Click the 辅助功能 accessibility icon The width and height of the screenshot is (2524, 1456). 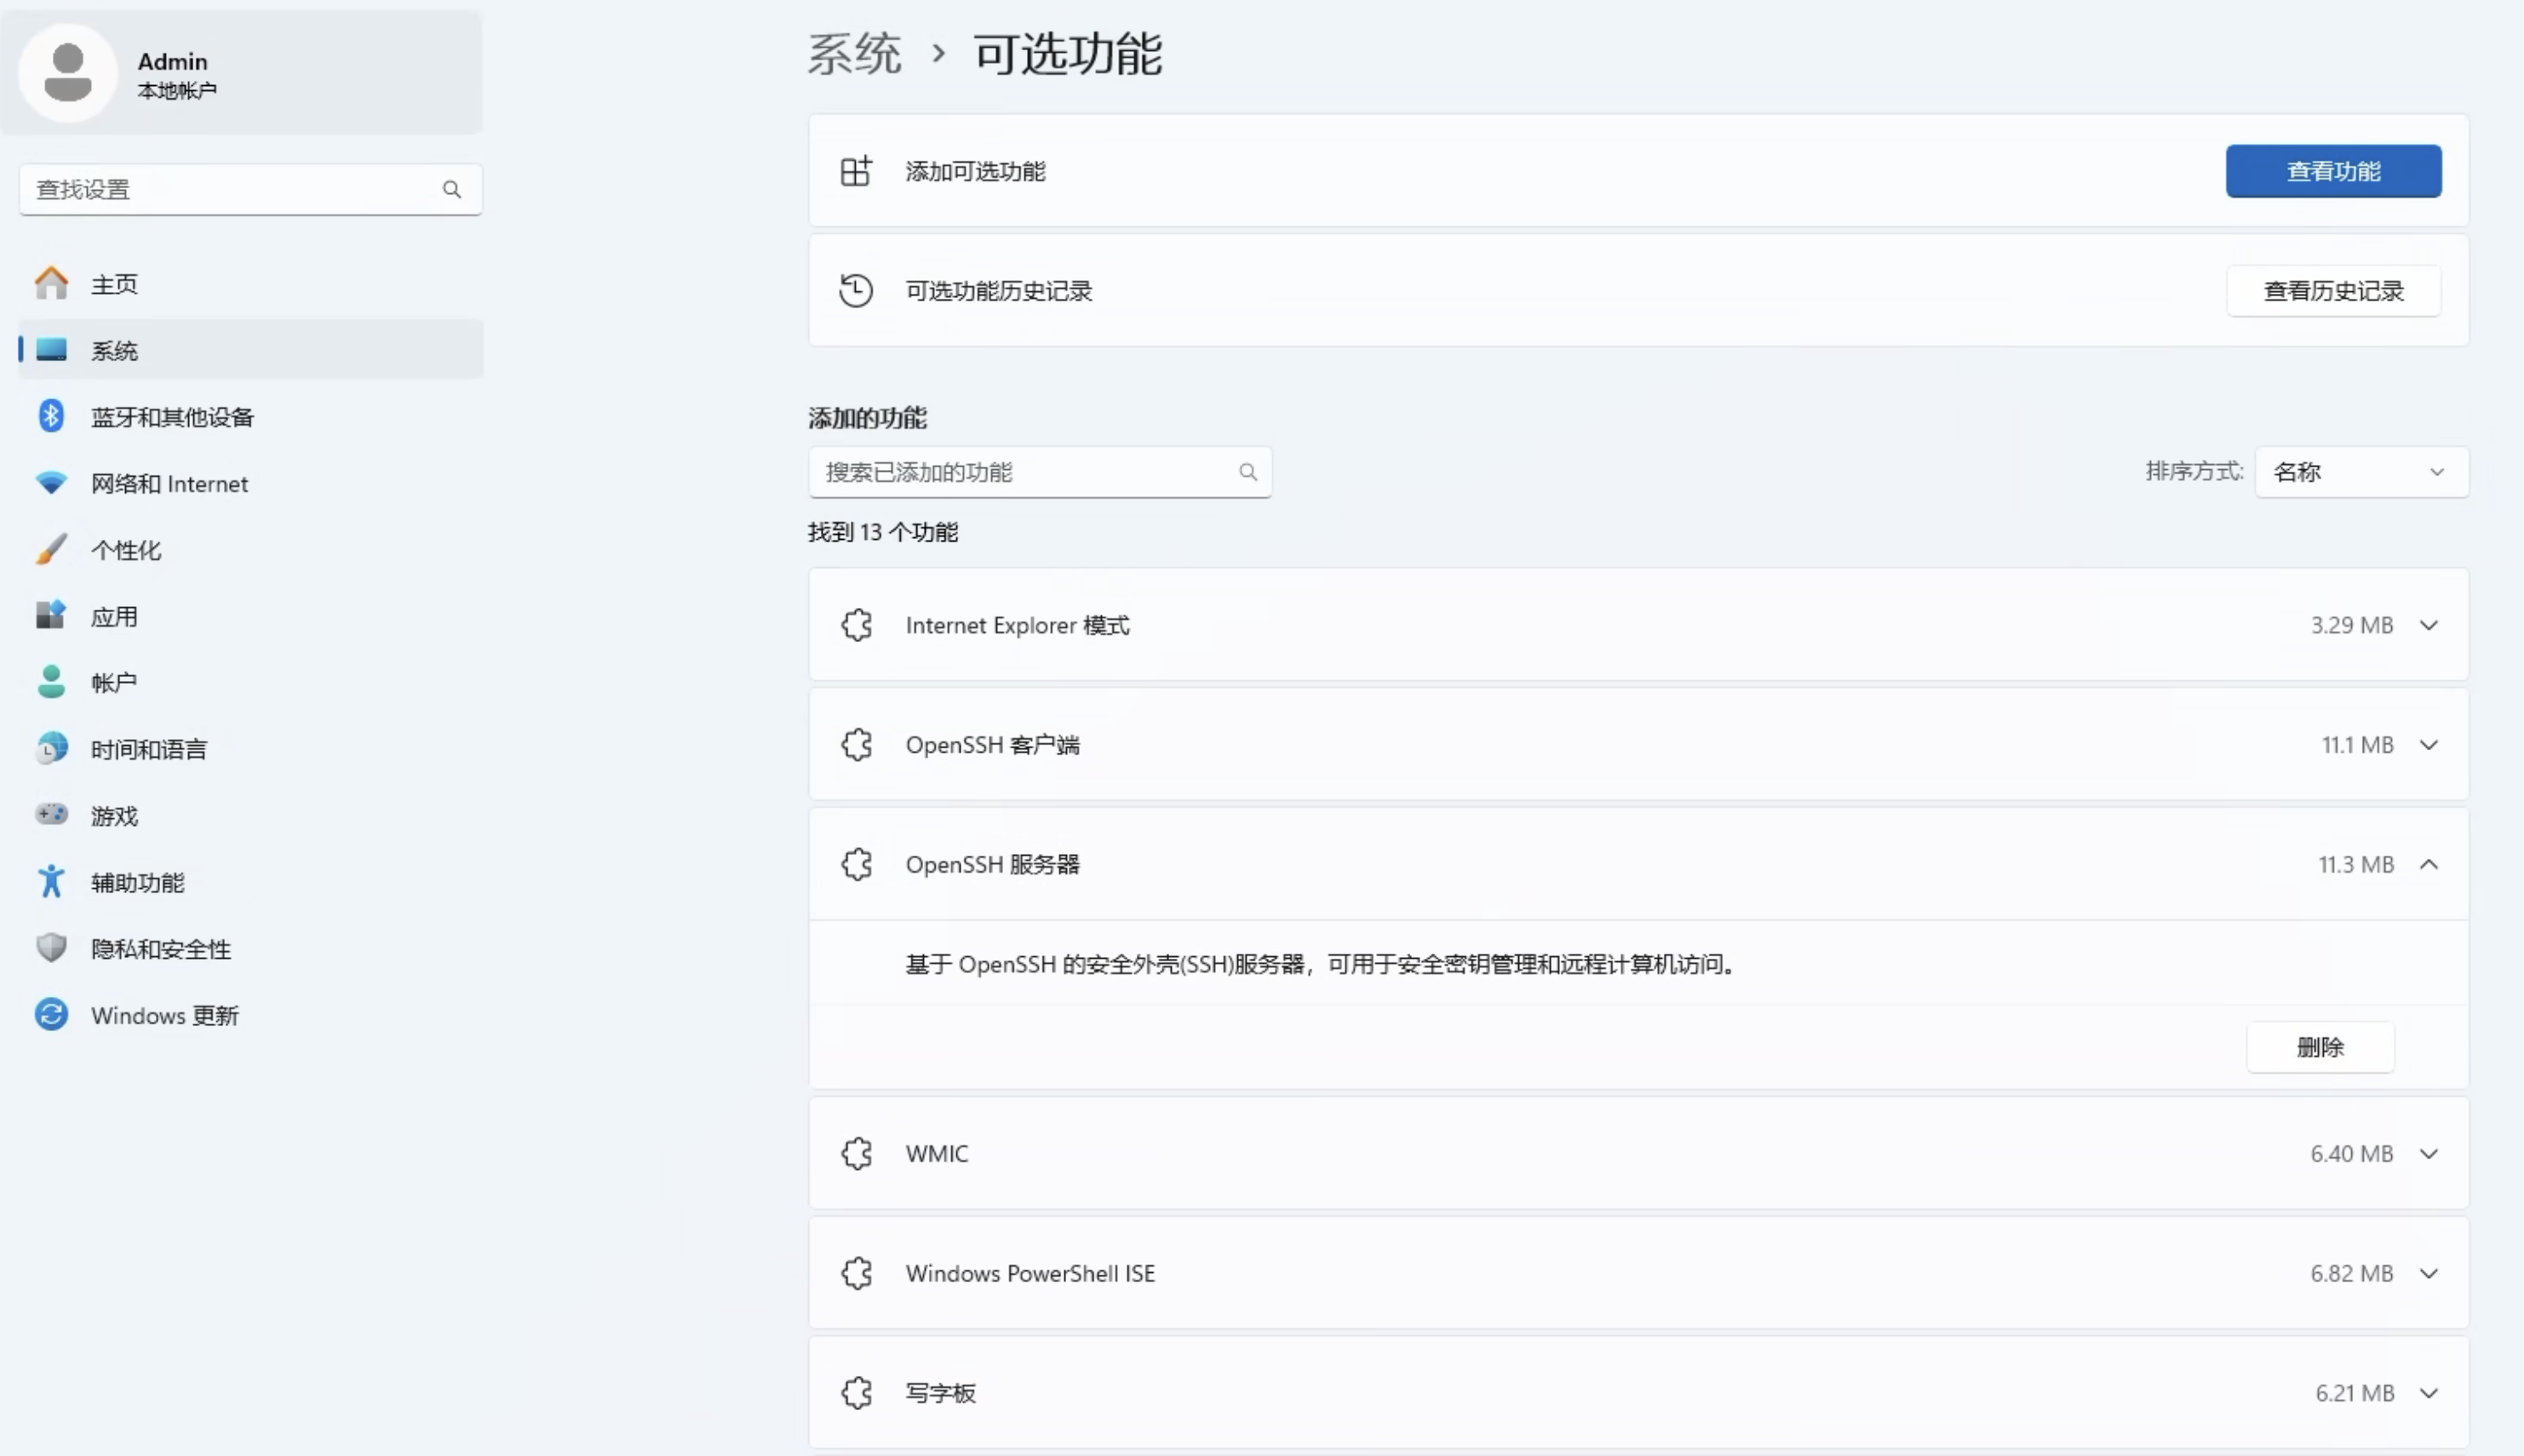point(51,881)
